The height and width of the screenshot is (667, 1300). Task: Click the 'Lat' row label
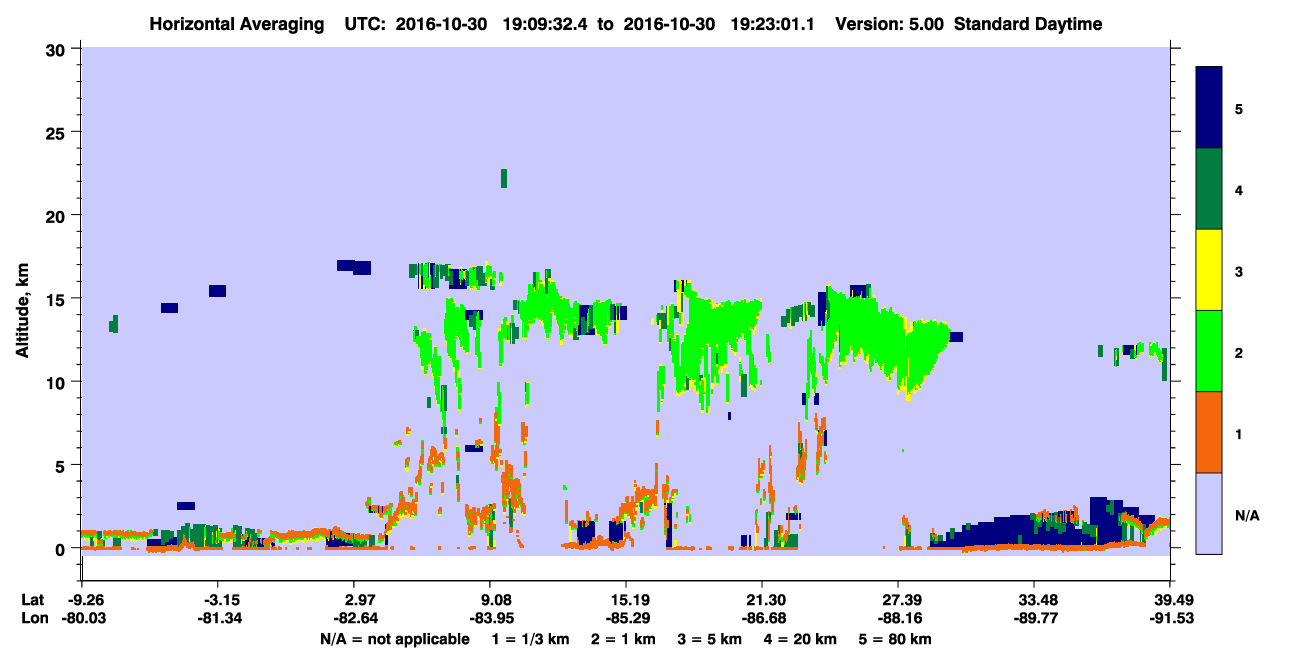32,599
